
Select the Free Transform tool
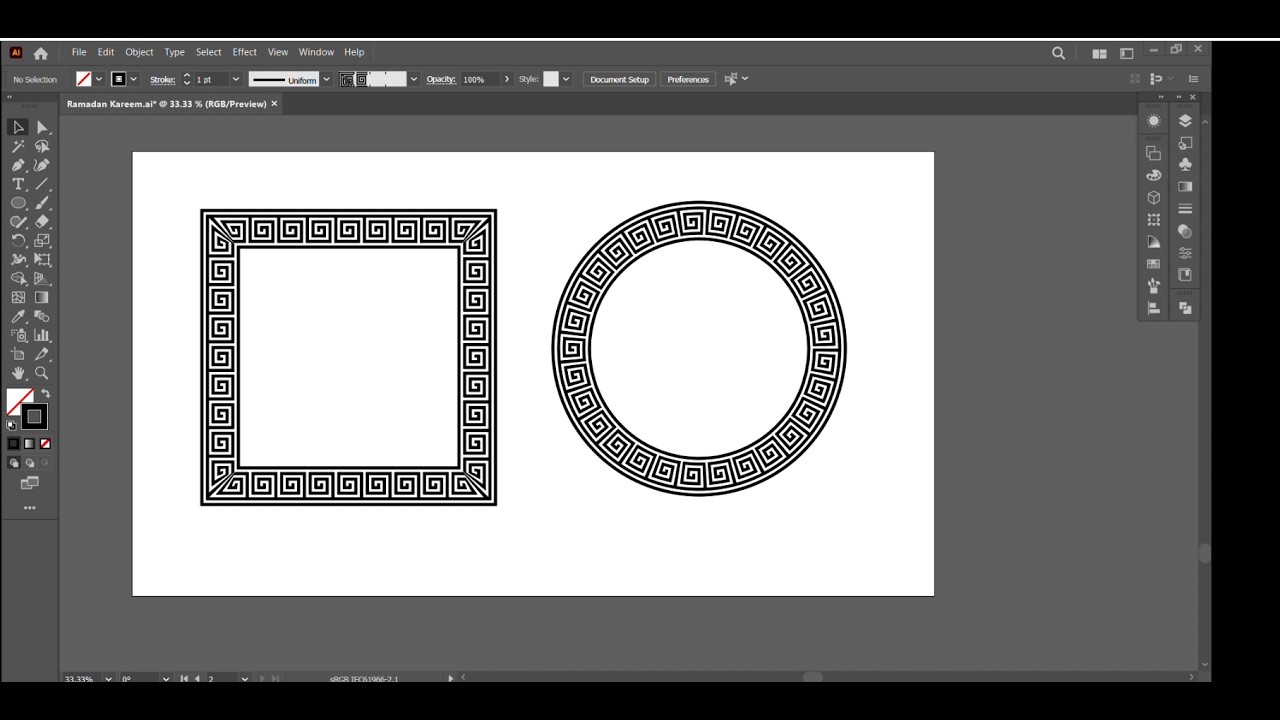click(42, 260)
